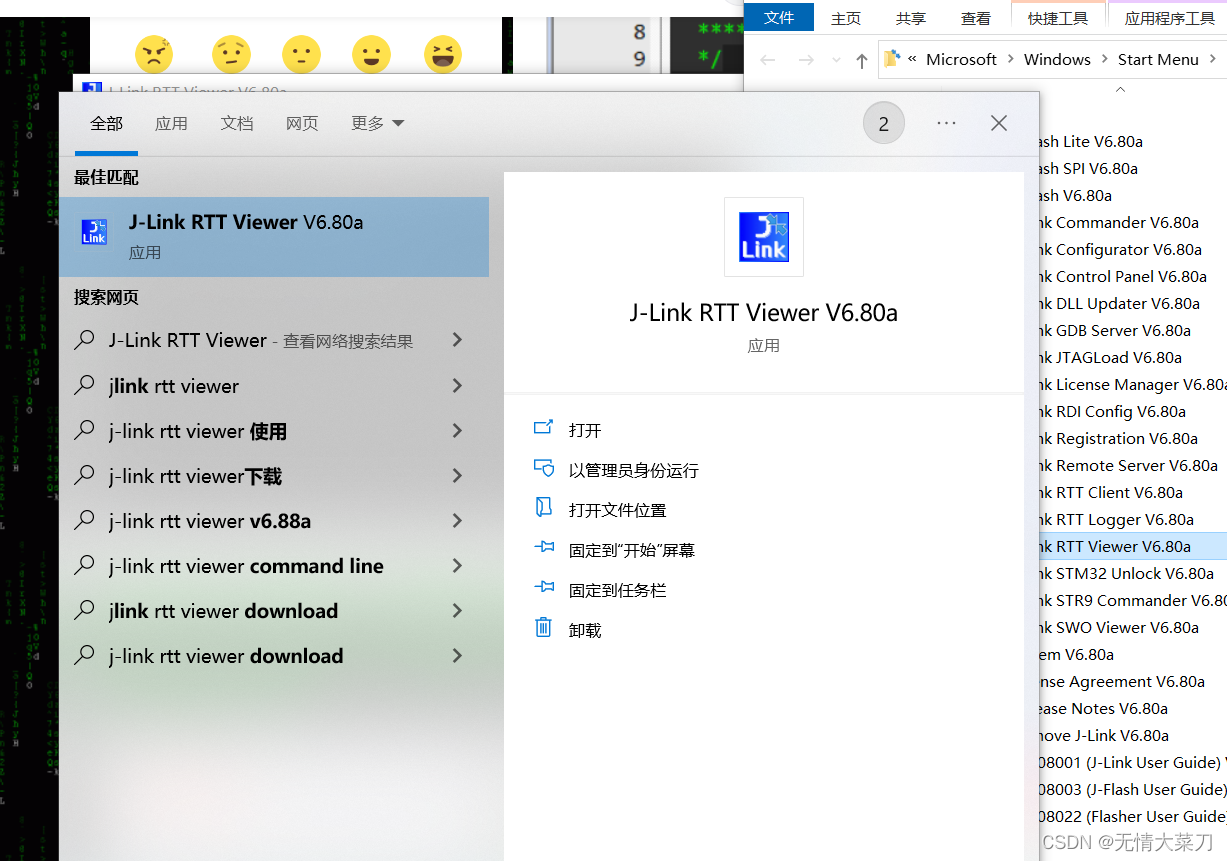Open Explorer 文件 ribbon tab

coord(779,17)
